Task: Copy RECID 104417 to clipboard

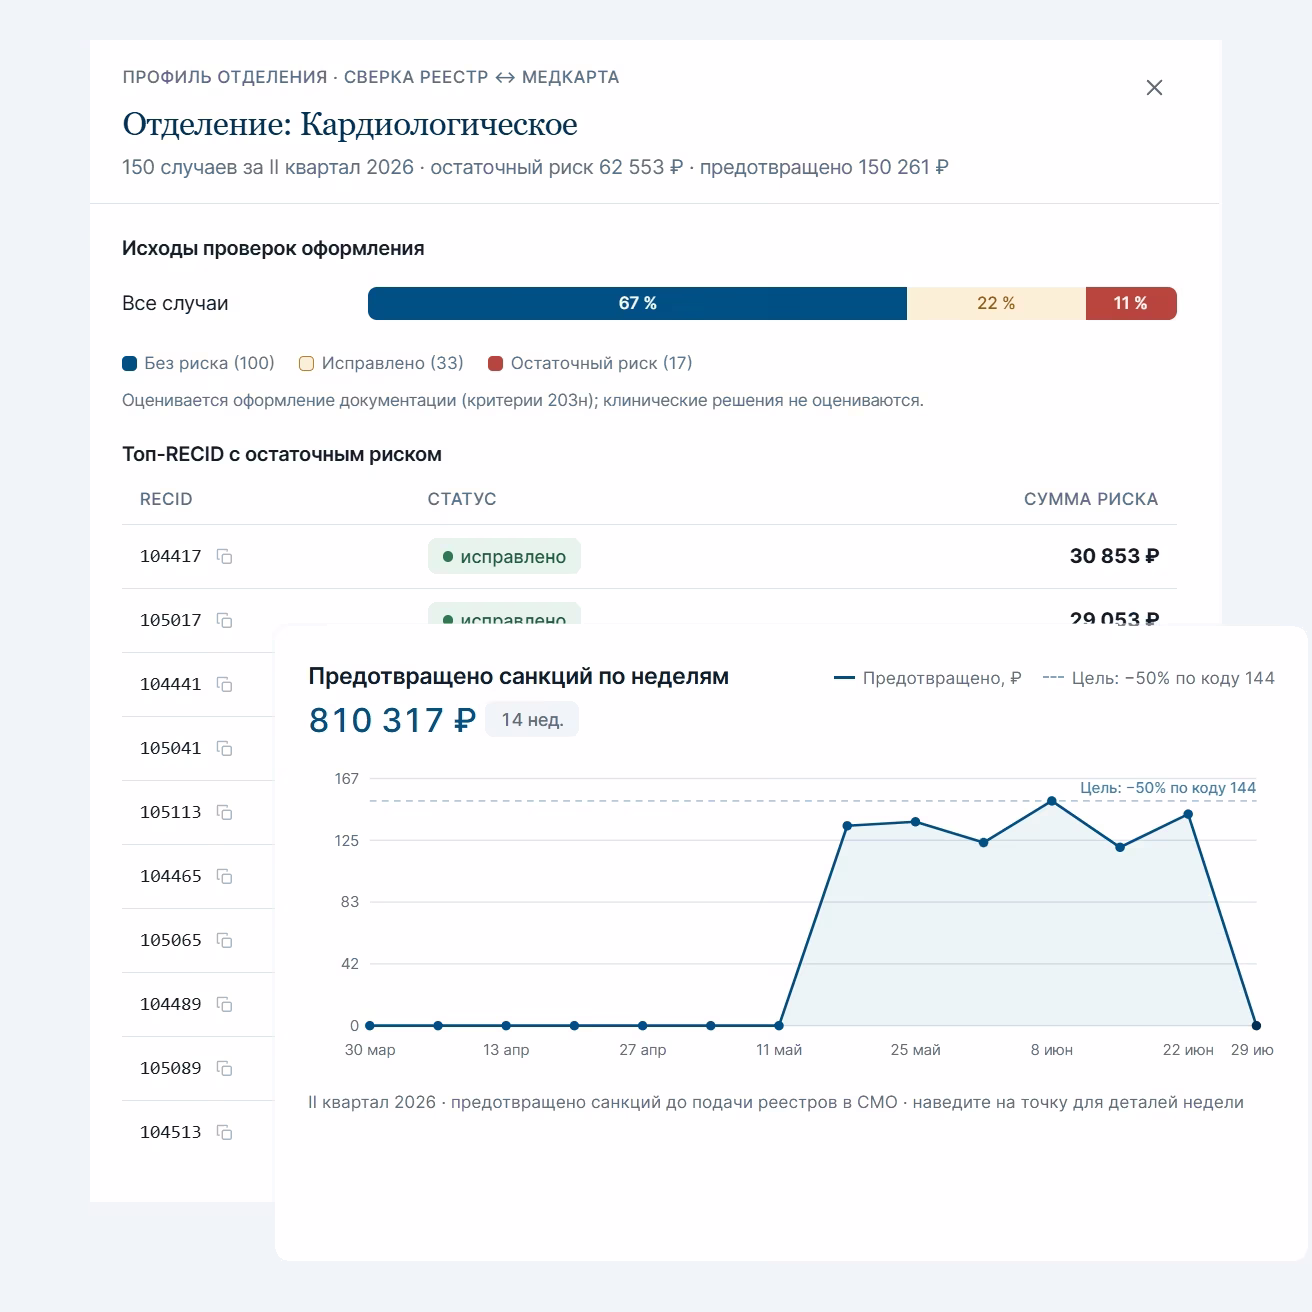Action: click(x=225, y=557)
